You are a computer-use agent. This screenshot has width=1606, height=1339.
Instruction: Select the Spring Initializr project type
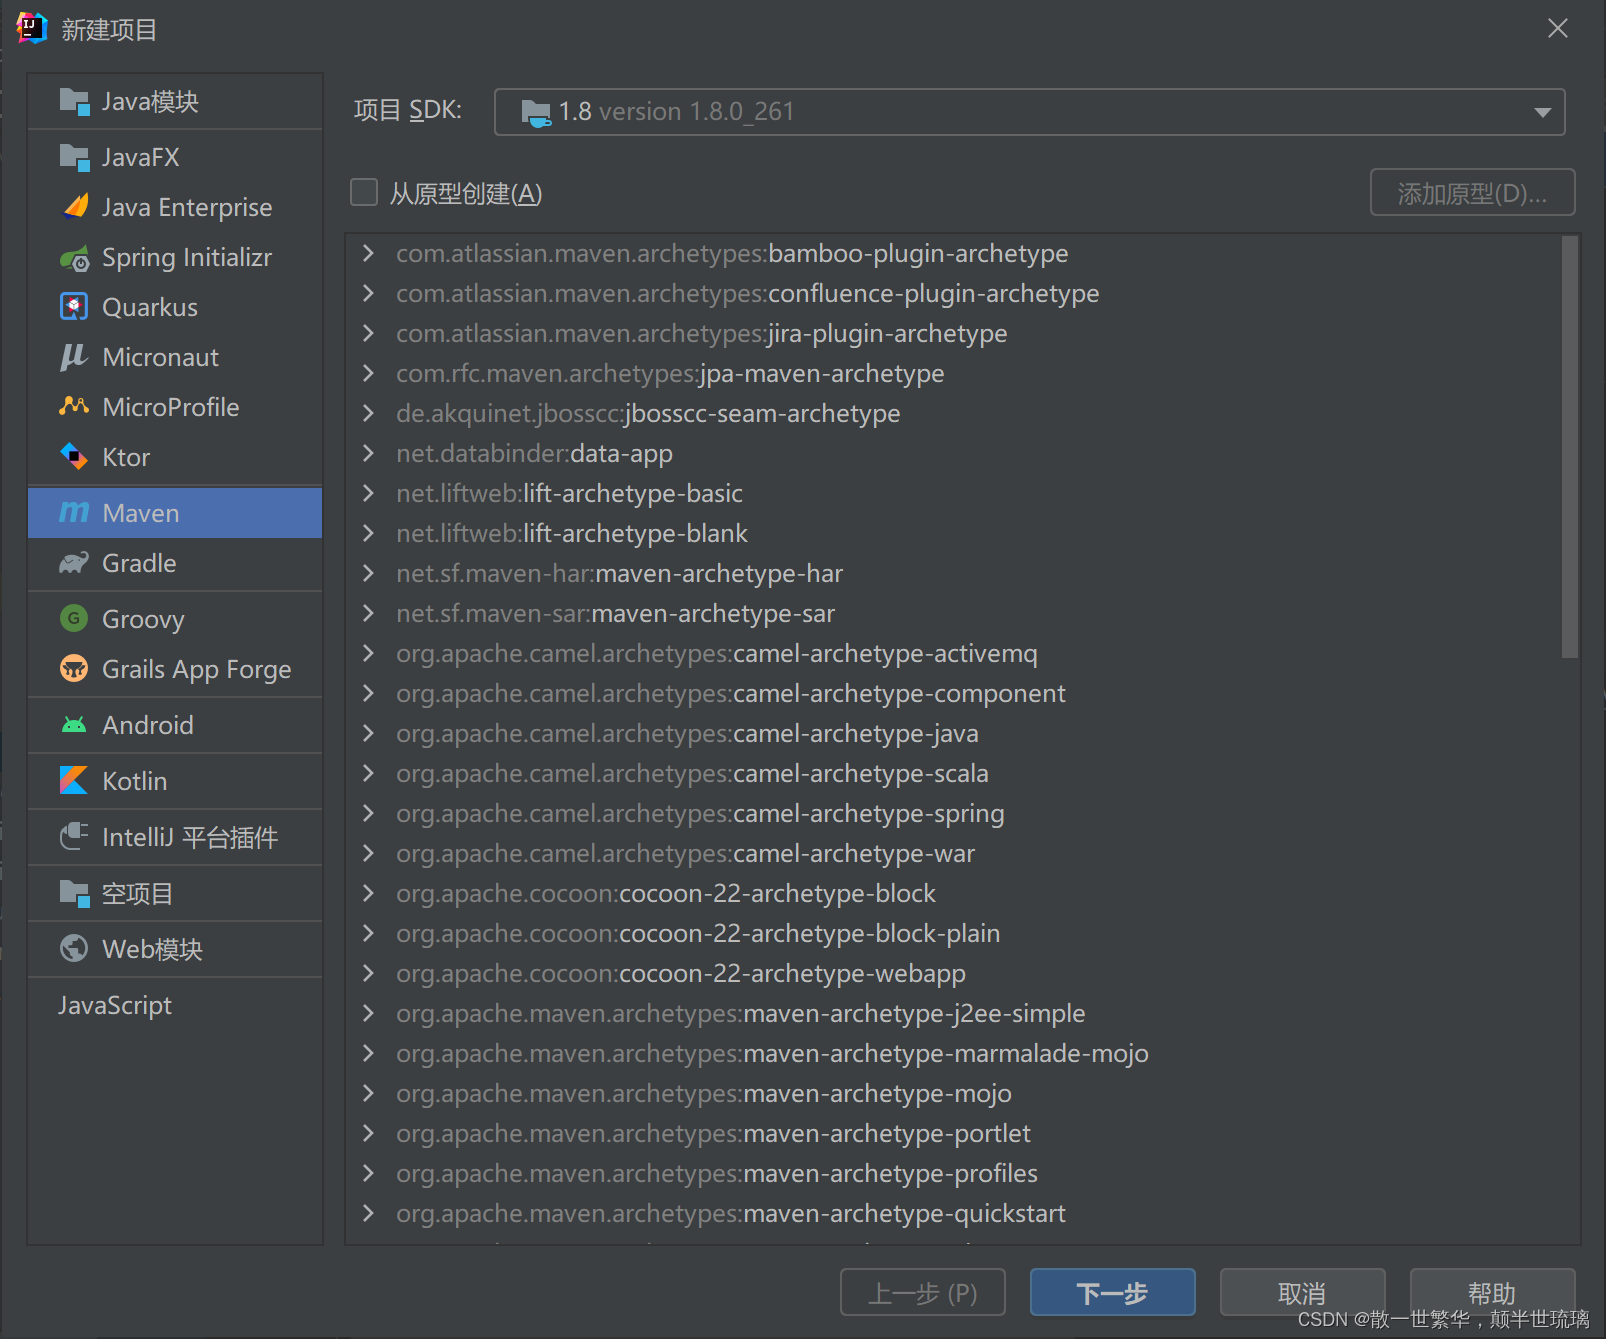(175, 257)
